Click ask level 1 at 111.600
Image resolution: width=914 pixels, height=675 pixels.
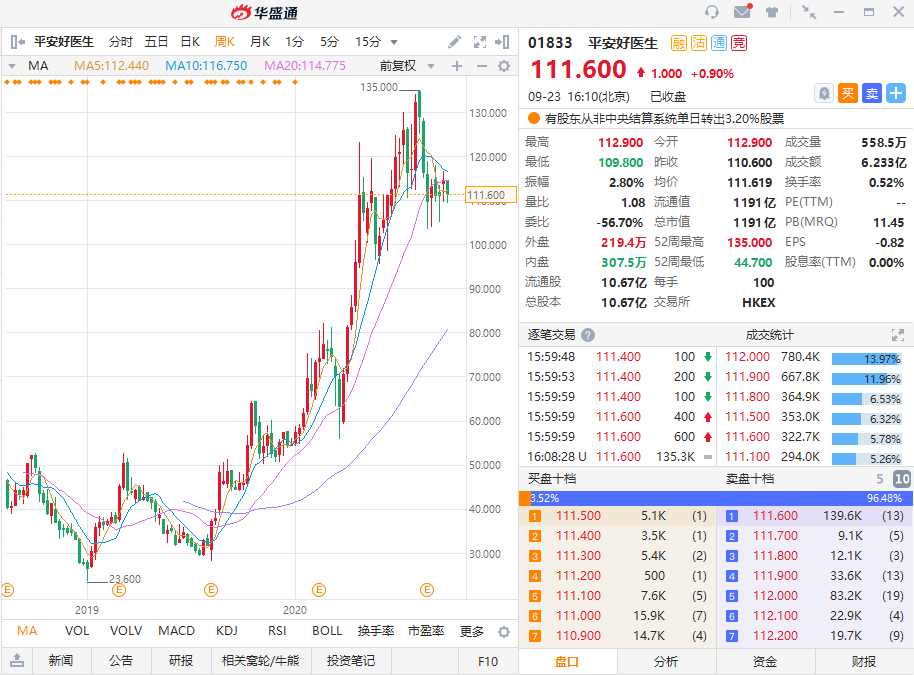[815, 516]
